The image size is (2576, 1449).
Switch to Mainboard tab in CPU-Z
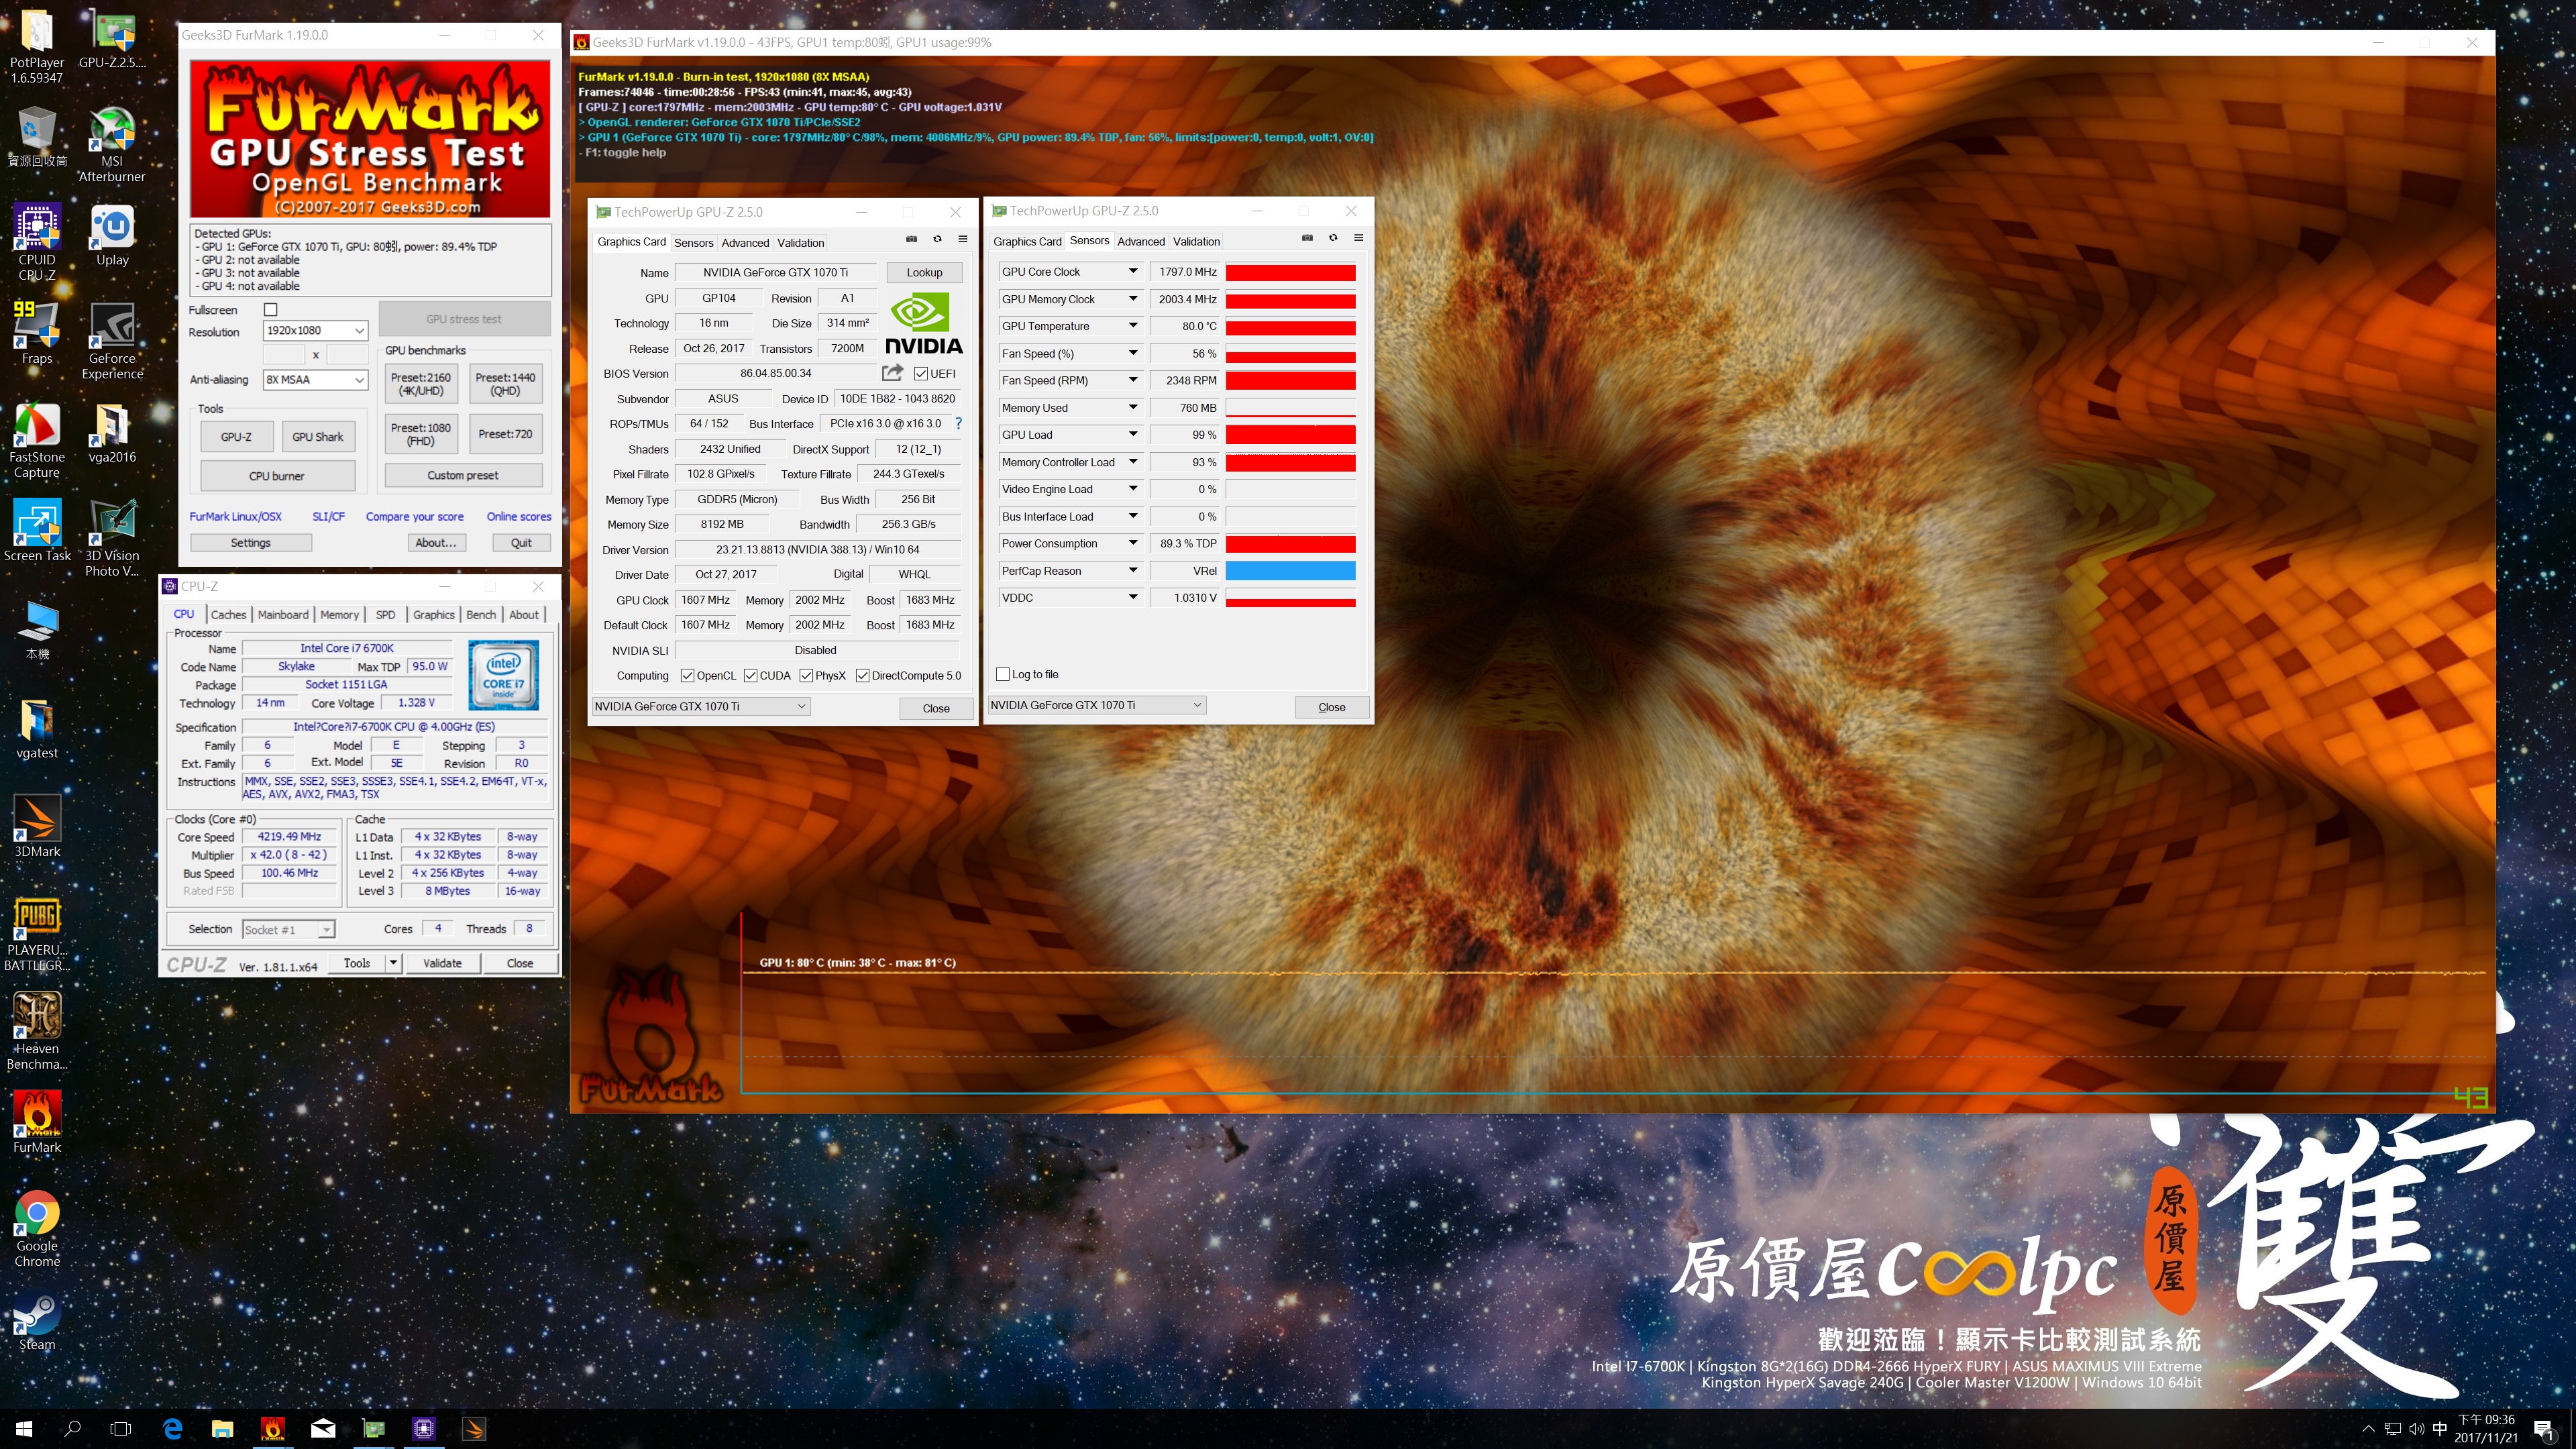point(283,615)
